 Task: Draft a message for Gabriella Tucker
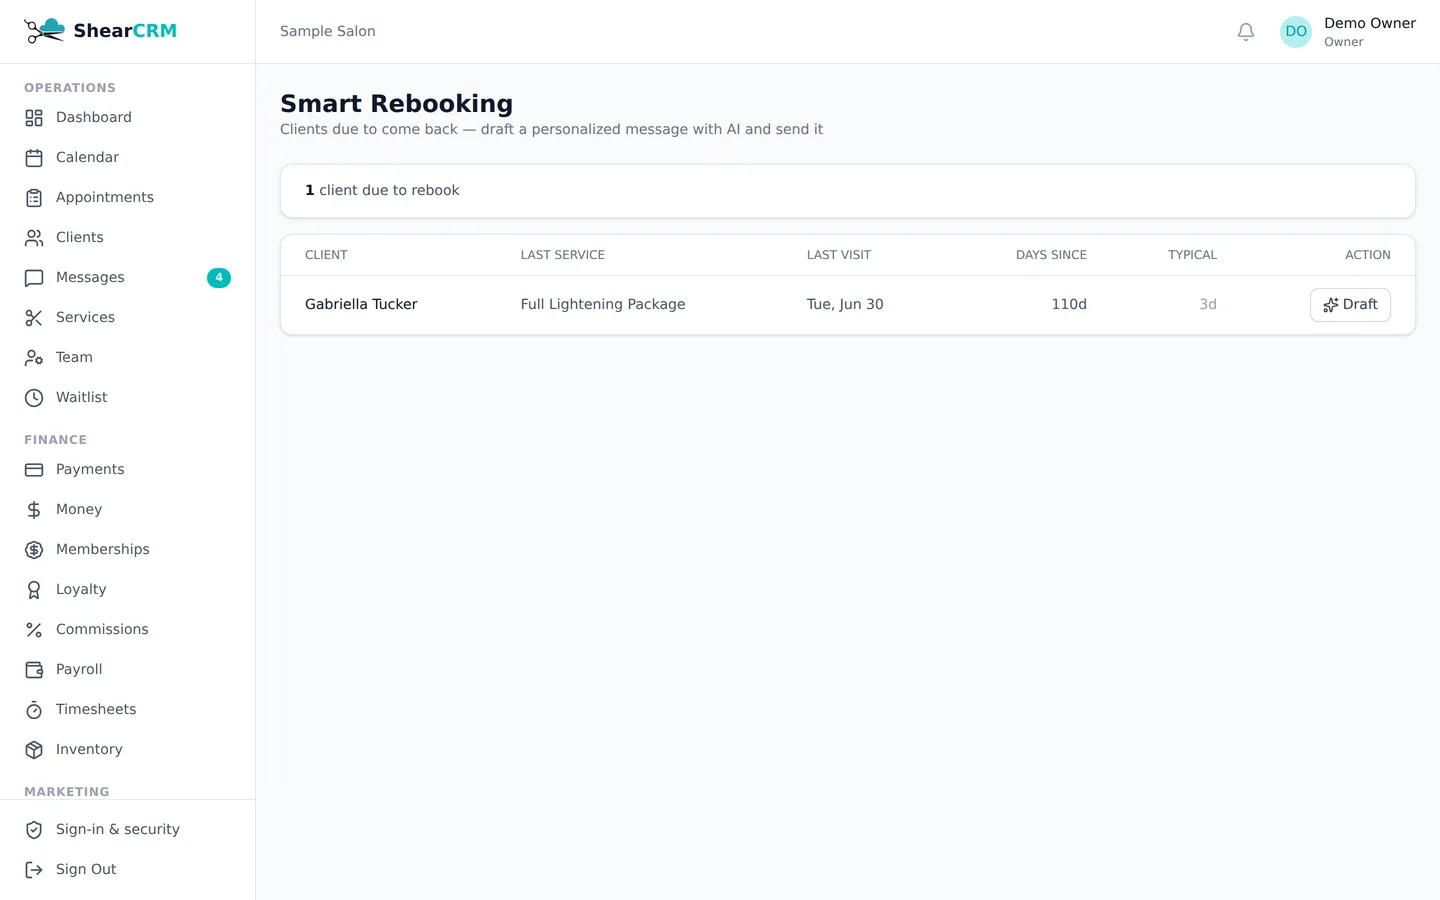pos(1350,305)
